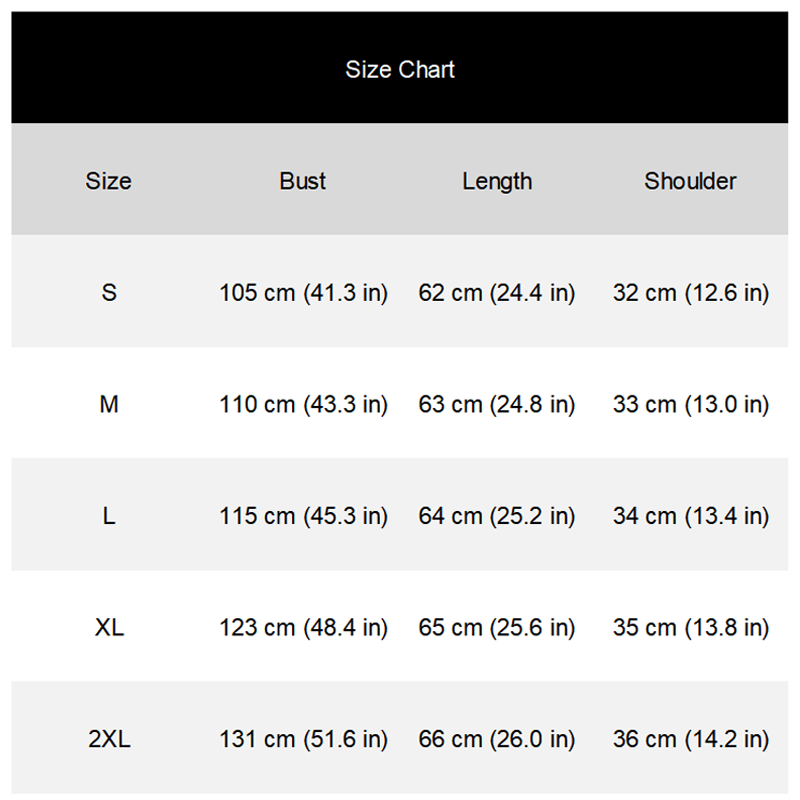The image size is (800, 800).
Task: Select shoulder value 34 cm (13.4 in)
Action: (x=690, y=516)
